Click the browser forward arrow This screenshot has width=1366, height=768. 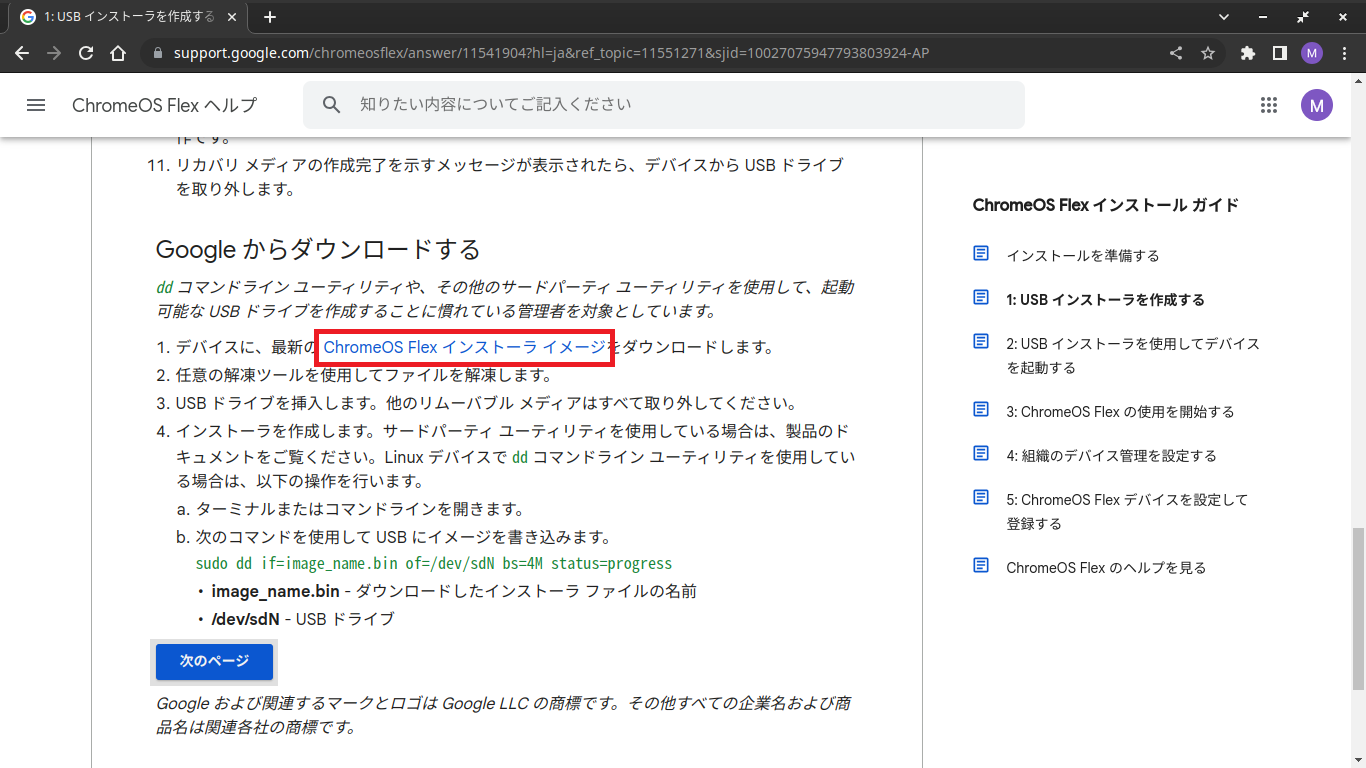click(54, 53)
